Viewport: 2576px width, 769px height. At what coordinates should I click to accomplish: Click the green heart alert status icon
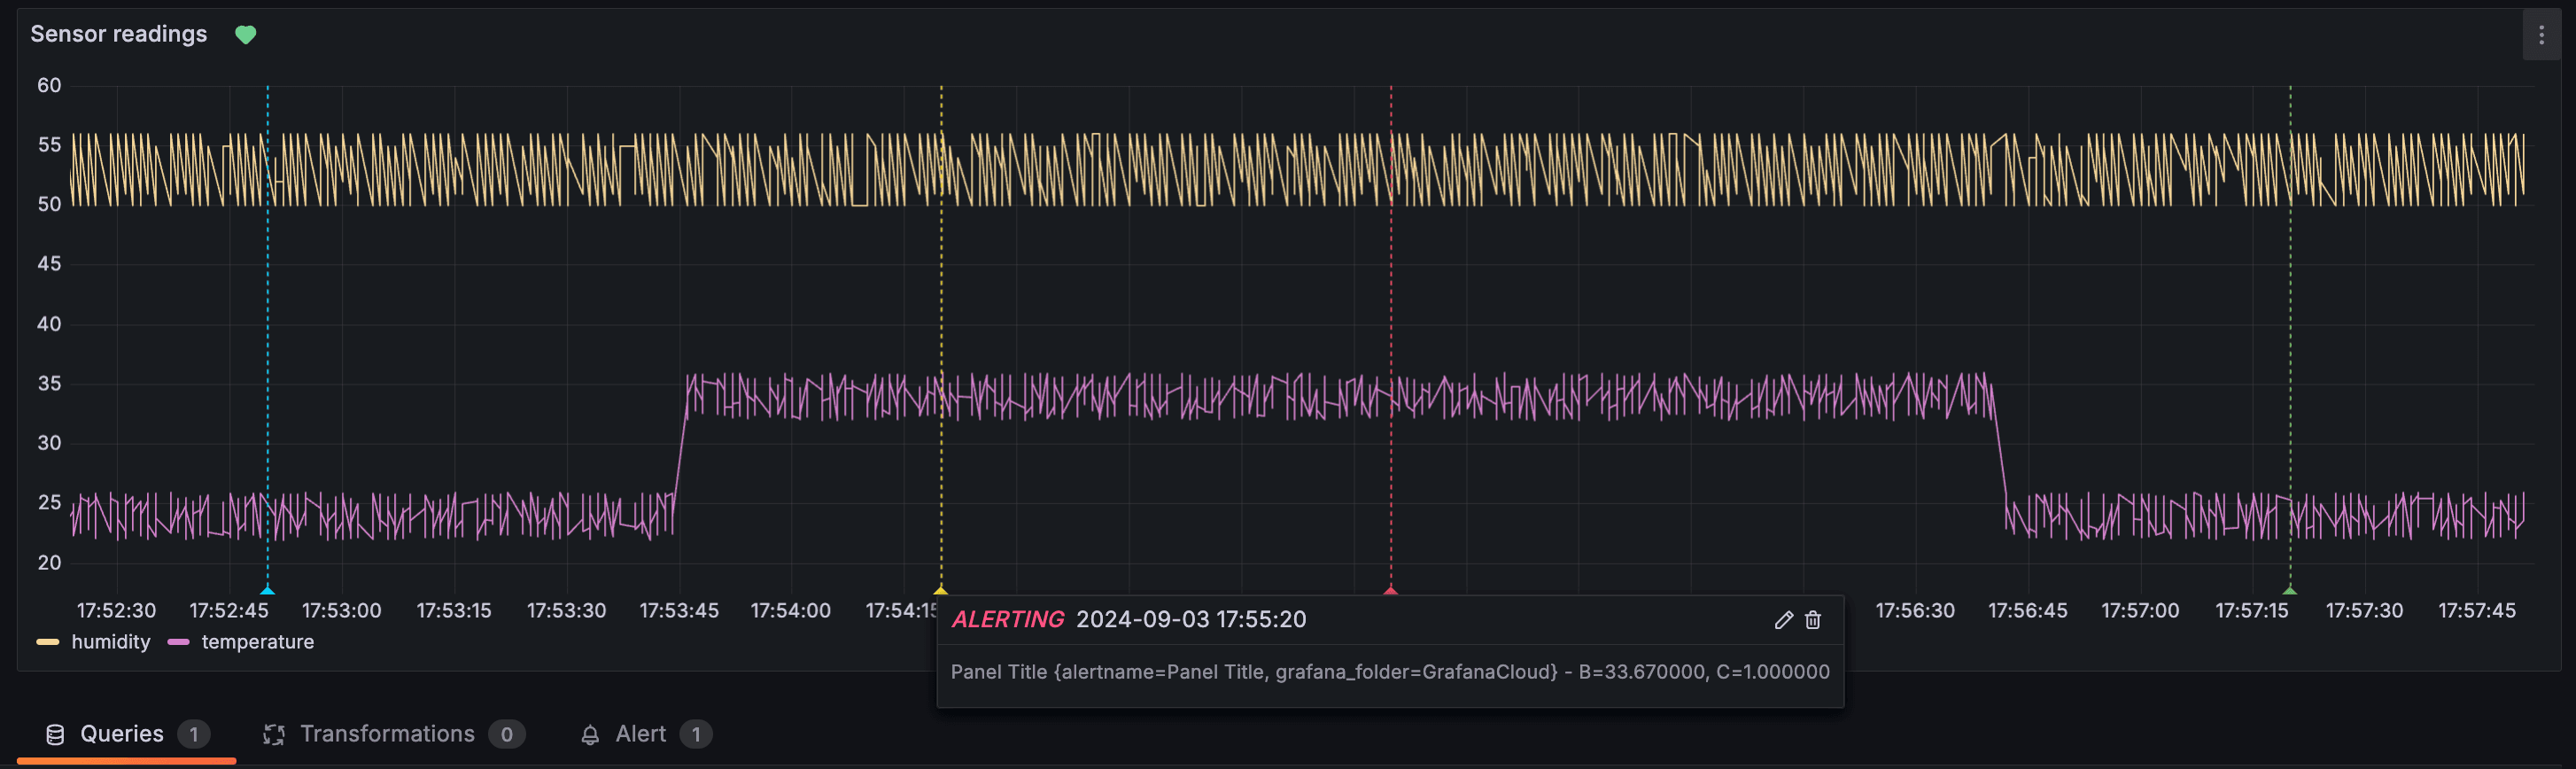pyautogui.click(x=245, y=35)
